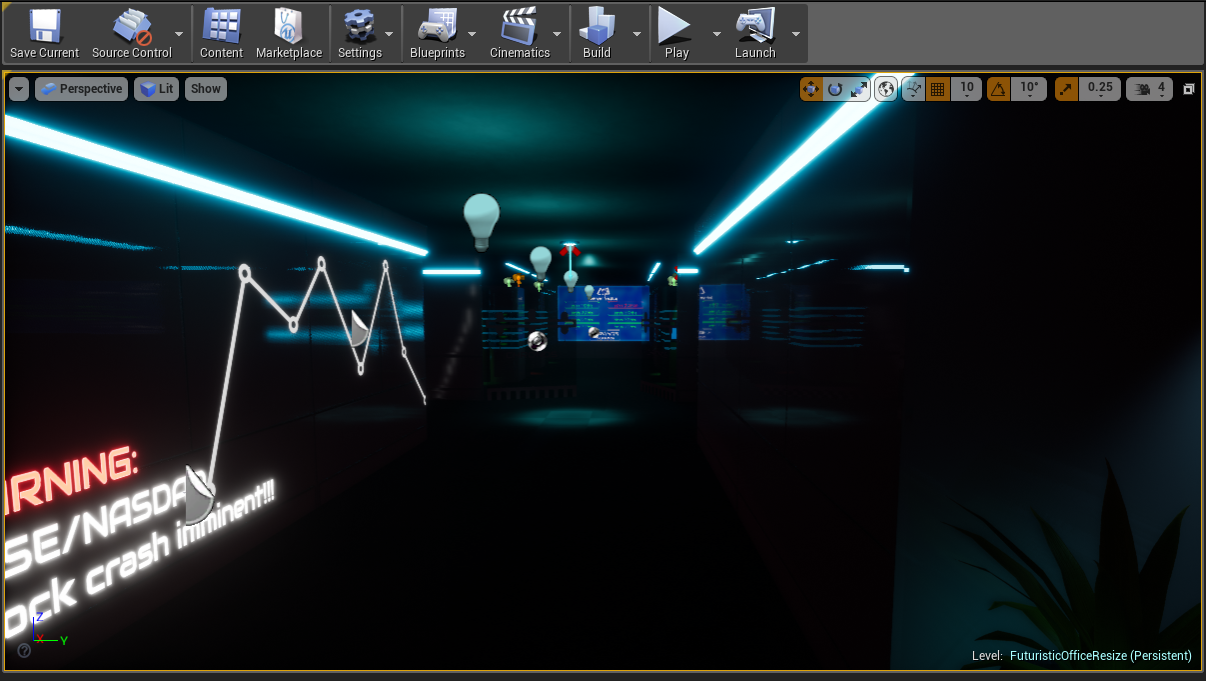The width and height of the screenshot is (1206, 681).
Task: Open the camera speed dropdown
Action: (x=1150, y=89)
